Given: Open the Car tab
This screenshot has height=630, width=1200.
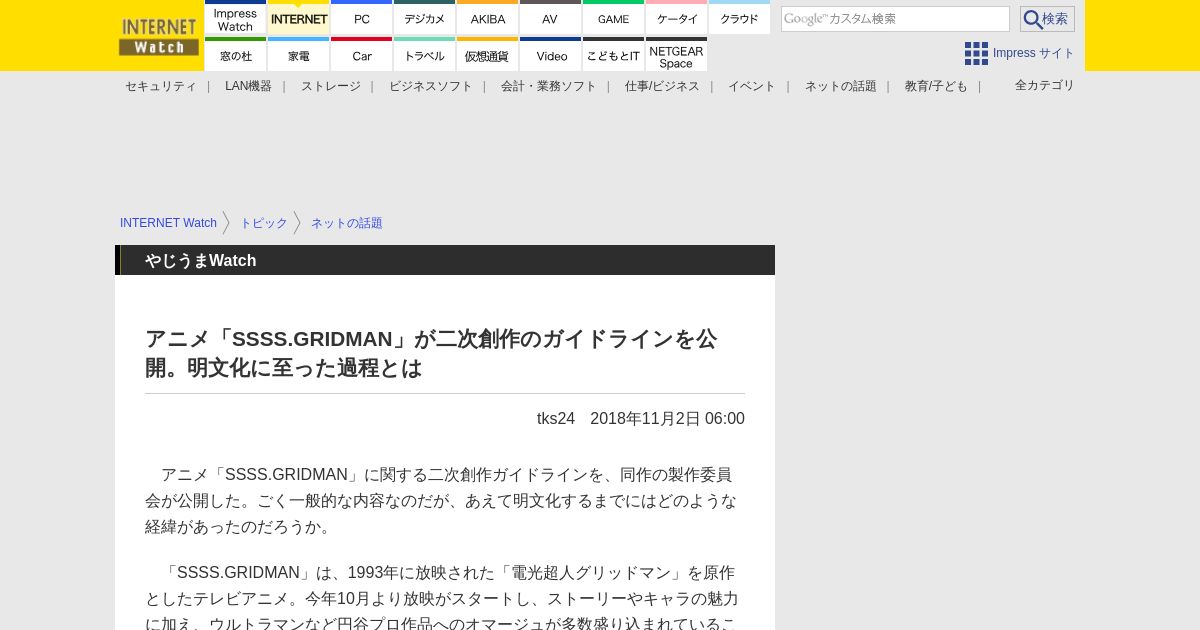Looking at the screenshot, I should (362, 55).
